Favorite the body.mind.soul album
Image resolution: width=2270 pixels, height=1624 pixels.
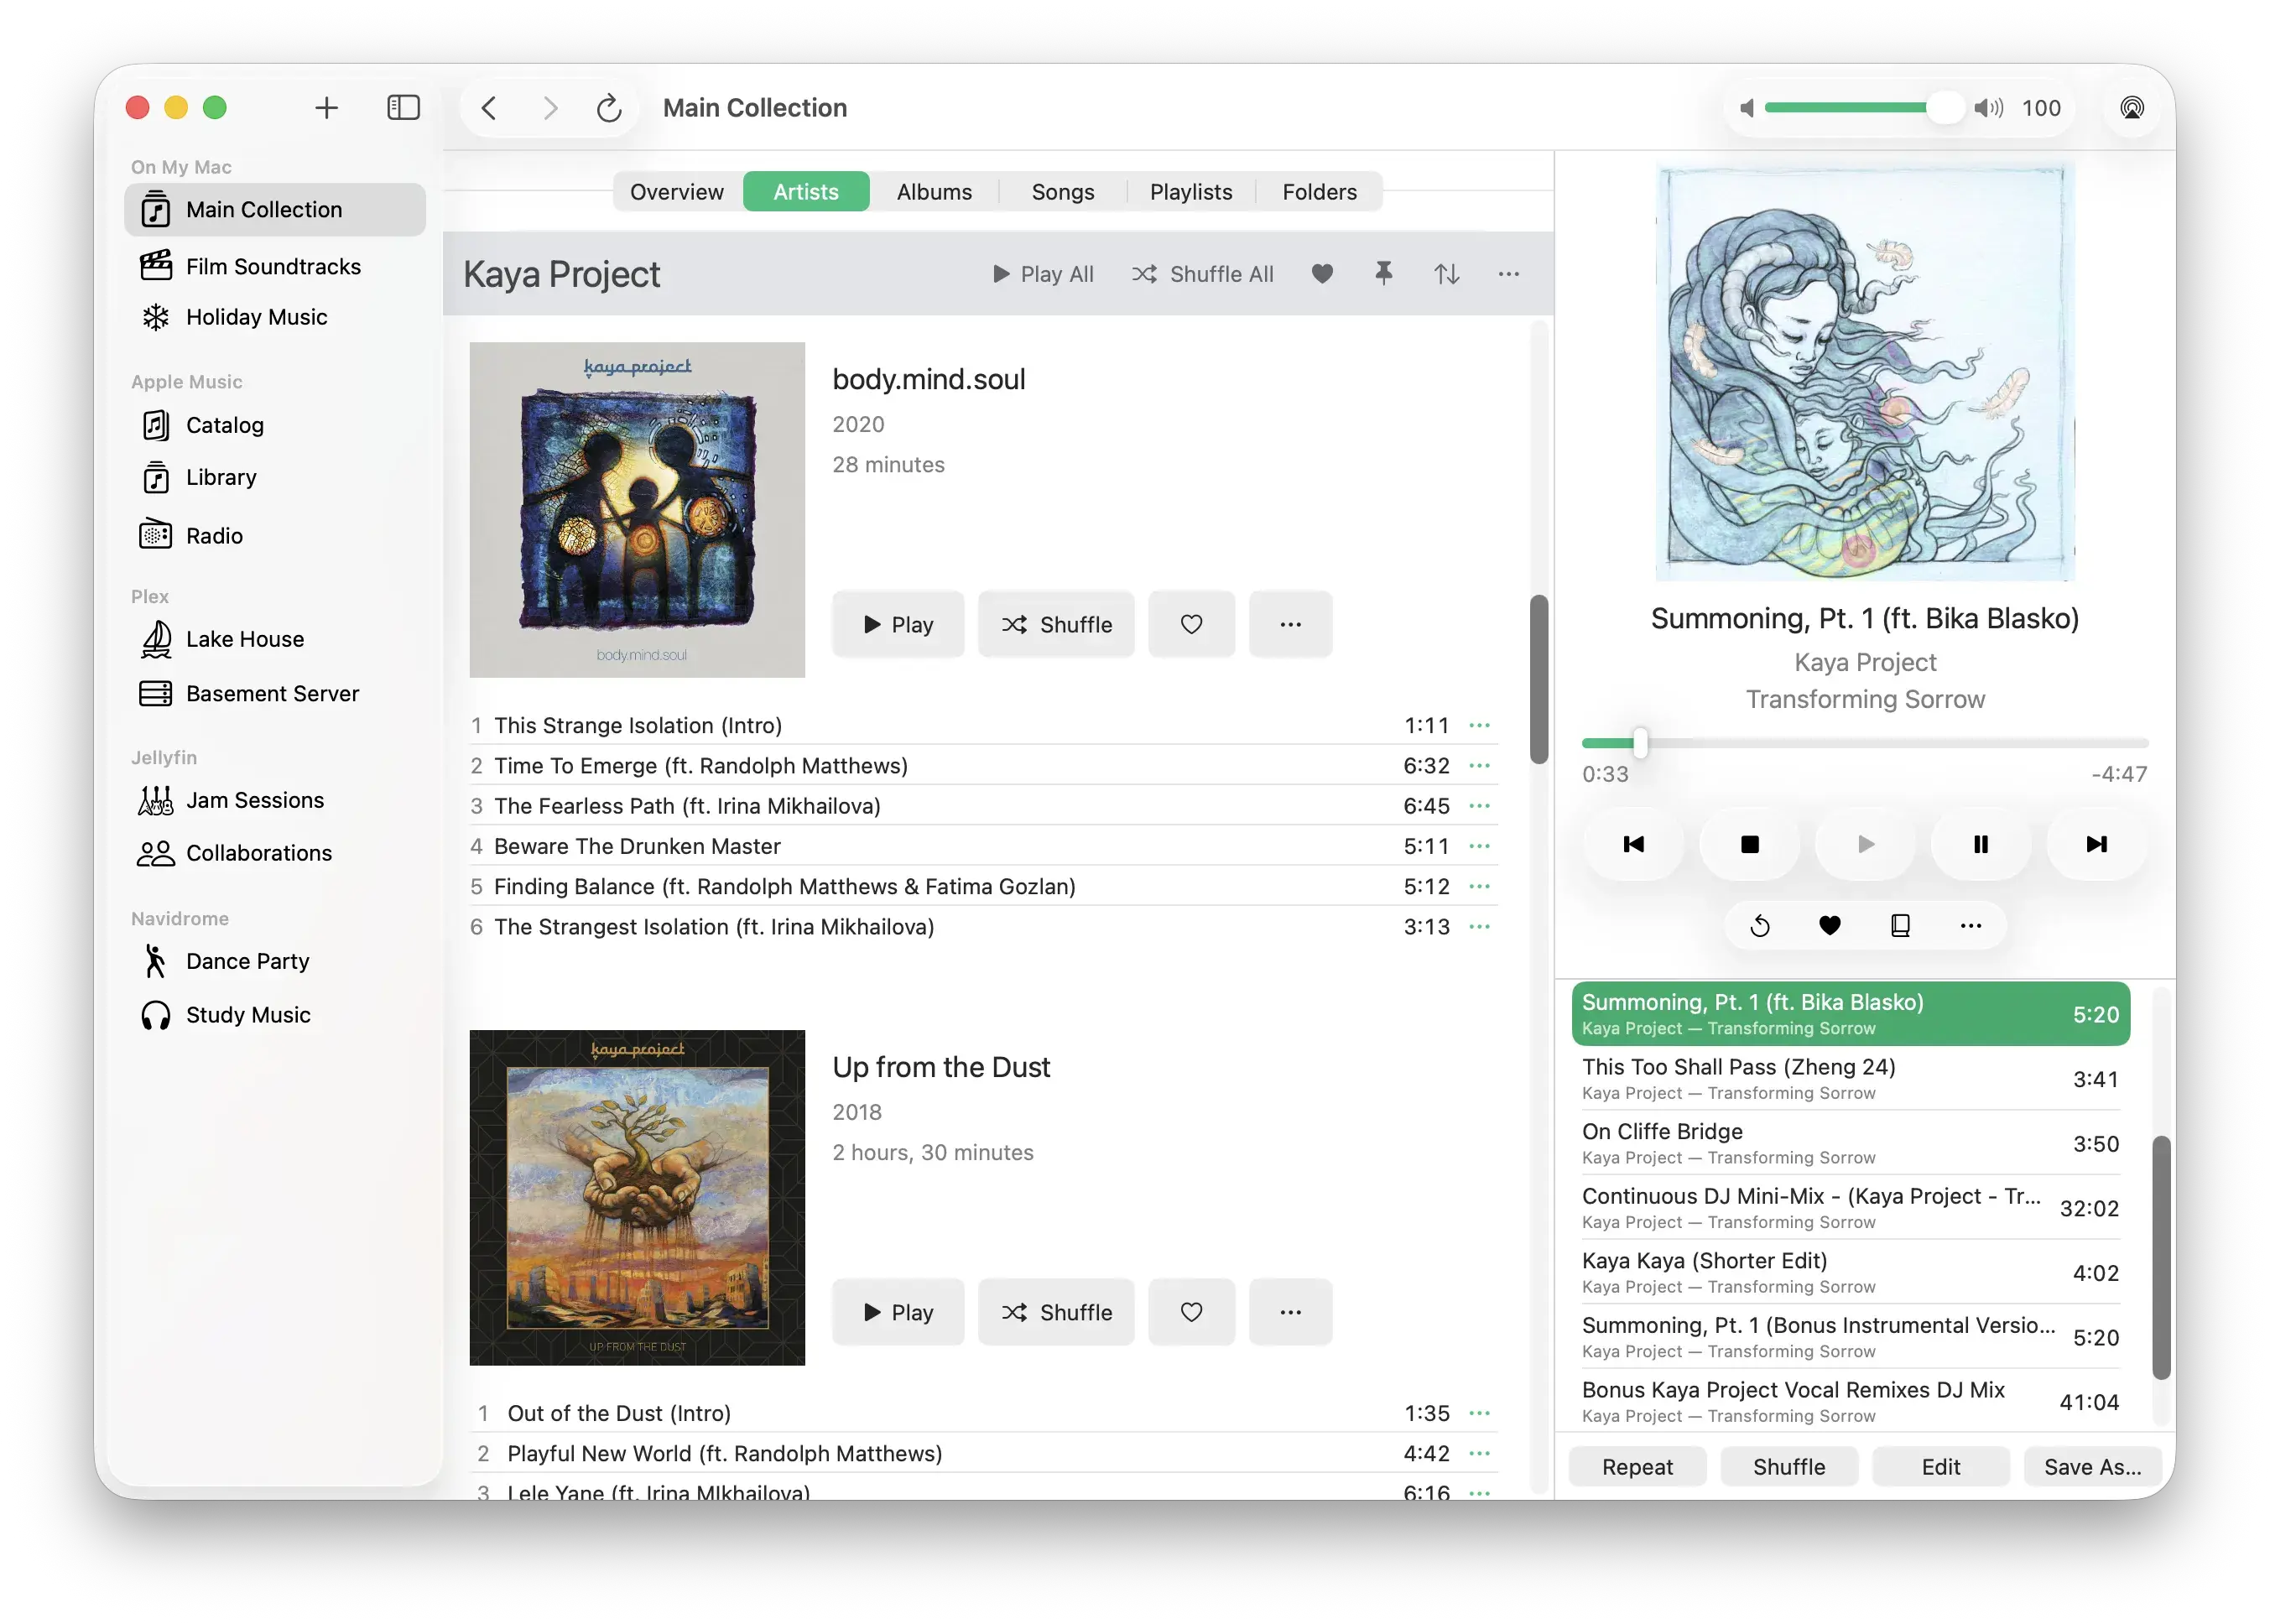tap(1191, 624)
